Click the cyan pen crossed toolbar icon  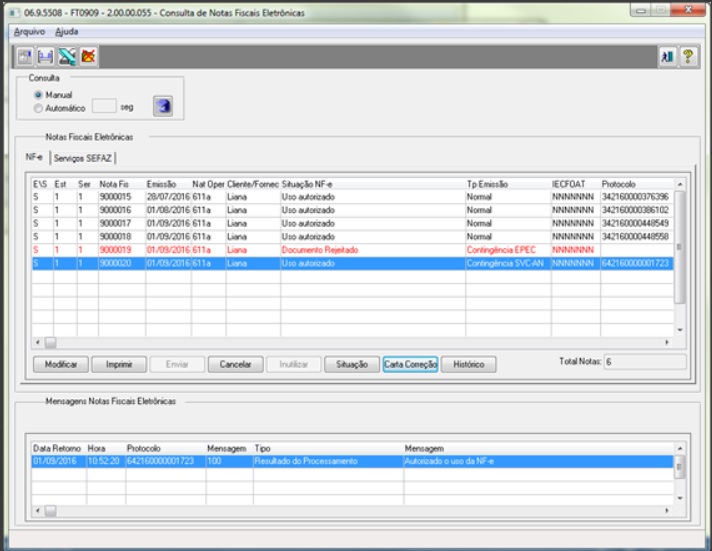click(67, 56)
